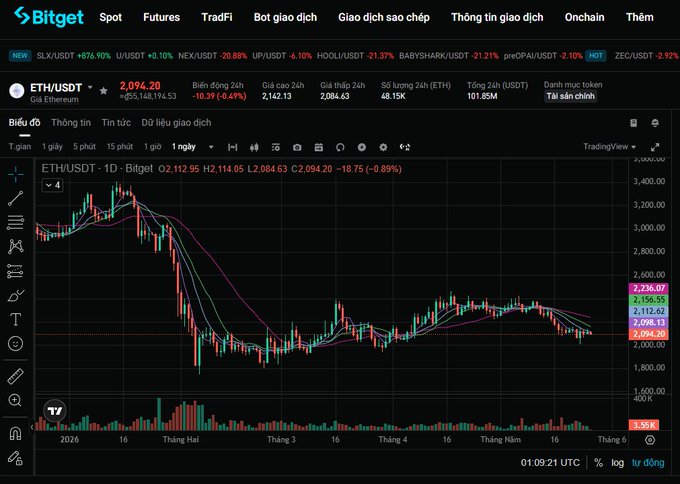Open the emoji icons tool
Viewport: 680px width, 484px height.
pos(16,343)
